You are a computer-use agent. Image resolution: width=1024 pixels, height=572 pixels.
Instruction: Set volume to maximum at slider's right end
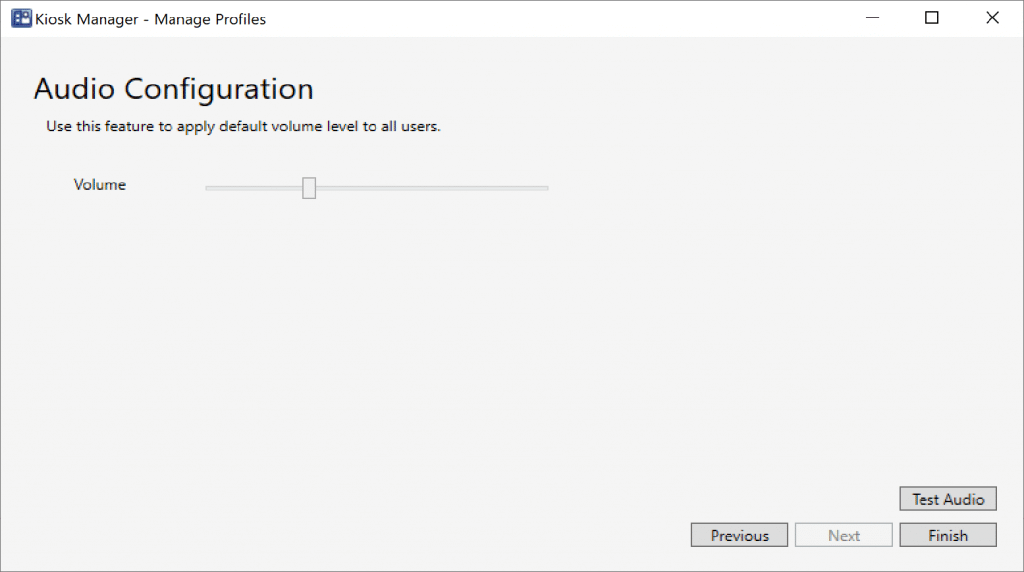pos(546,188)
